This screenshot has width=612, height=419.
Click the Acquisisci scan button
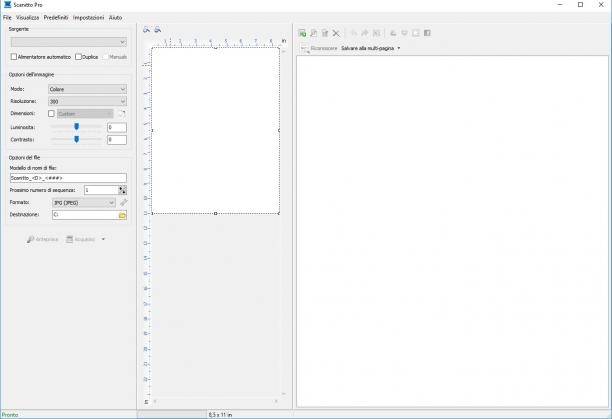80,239
